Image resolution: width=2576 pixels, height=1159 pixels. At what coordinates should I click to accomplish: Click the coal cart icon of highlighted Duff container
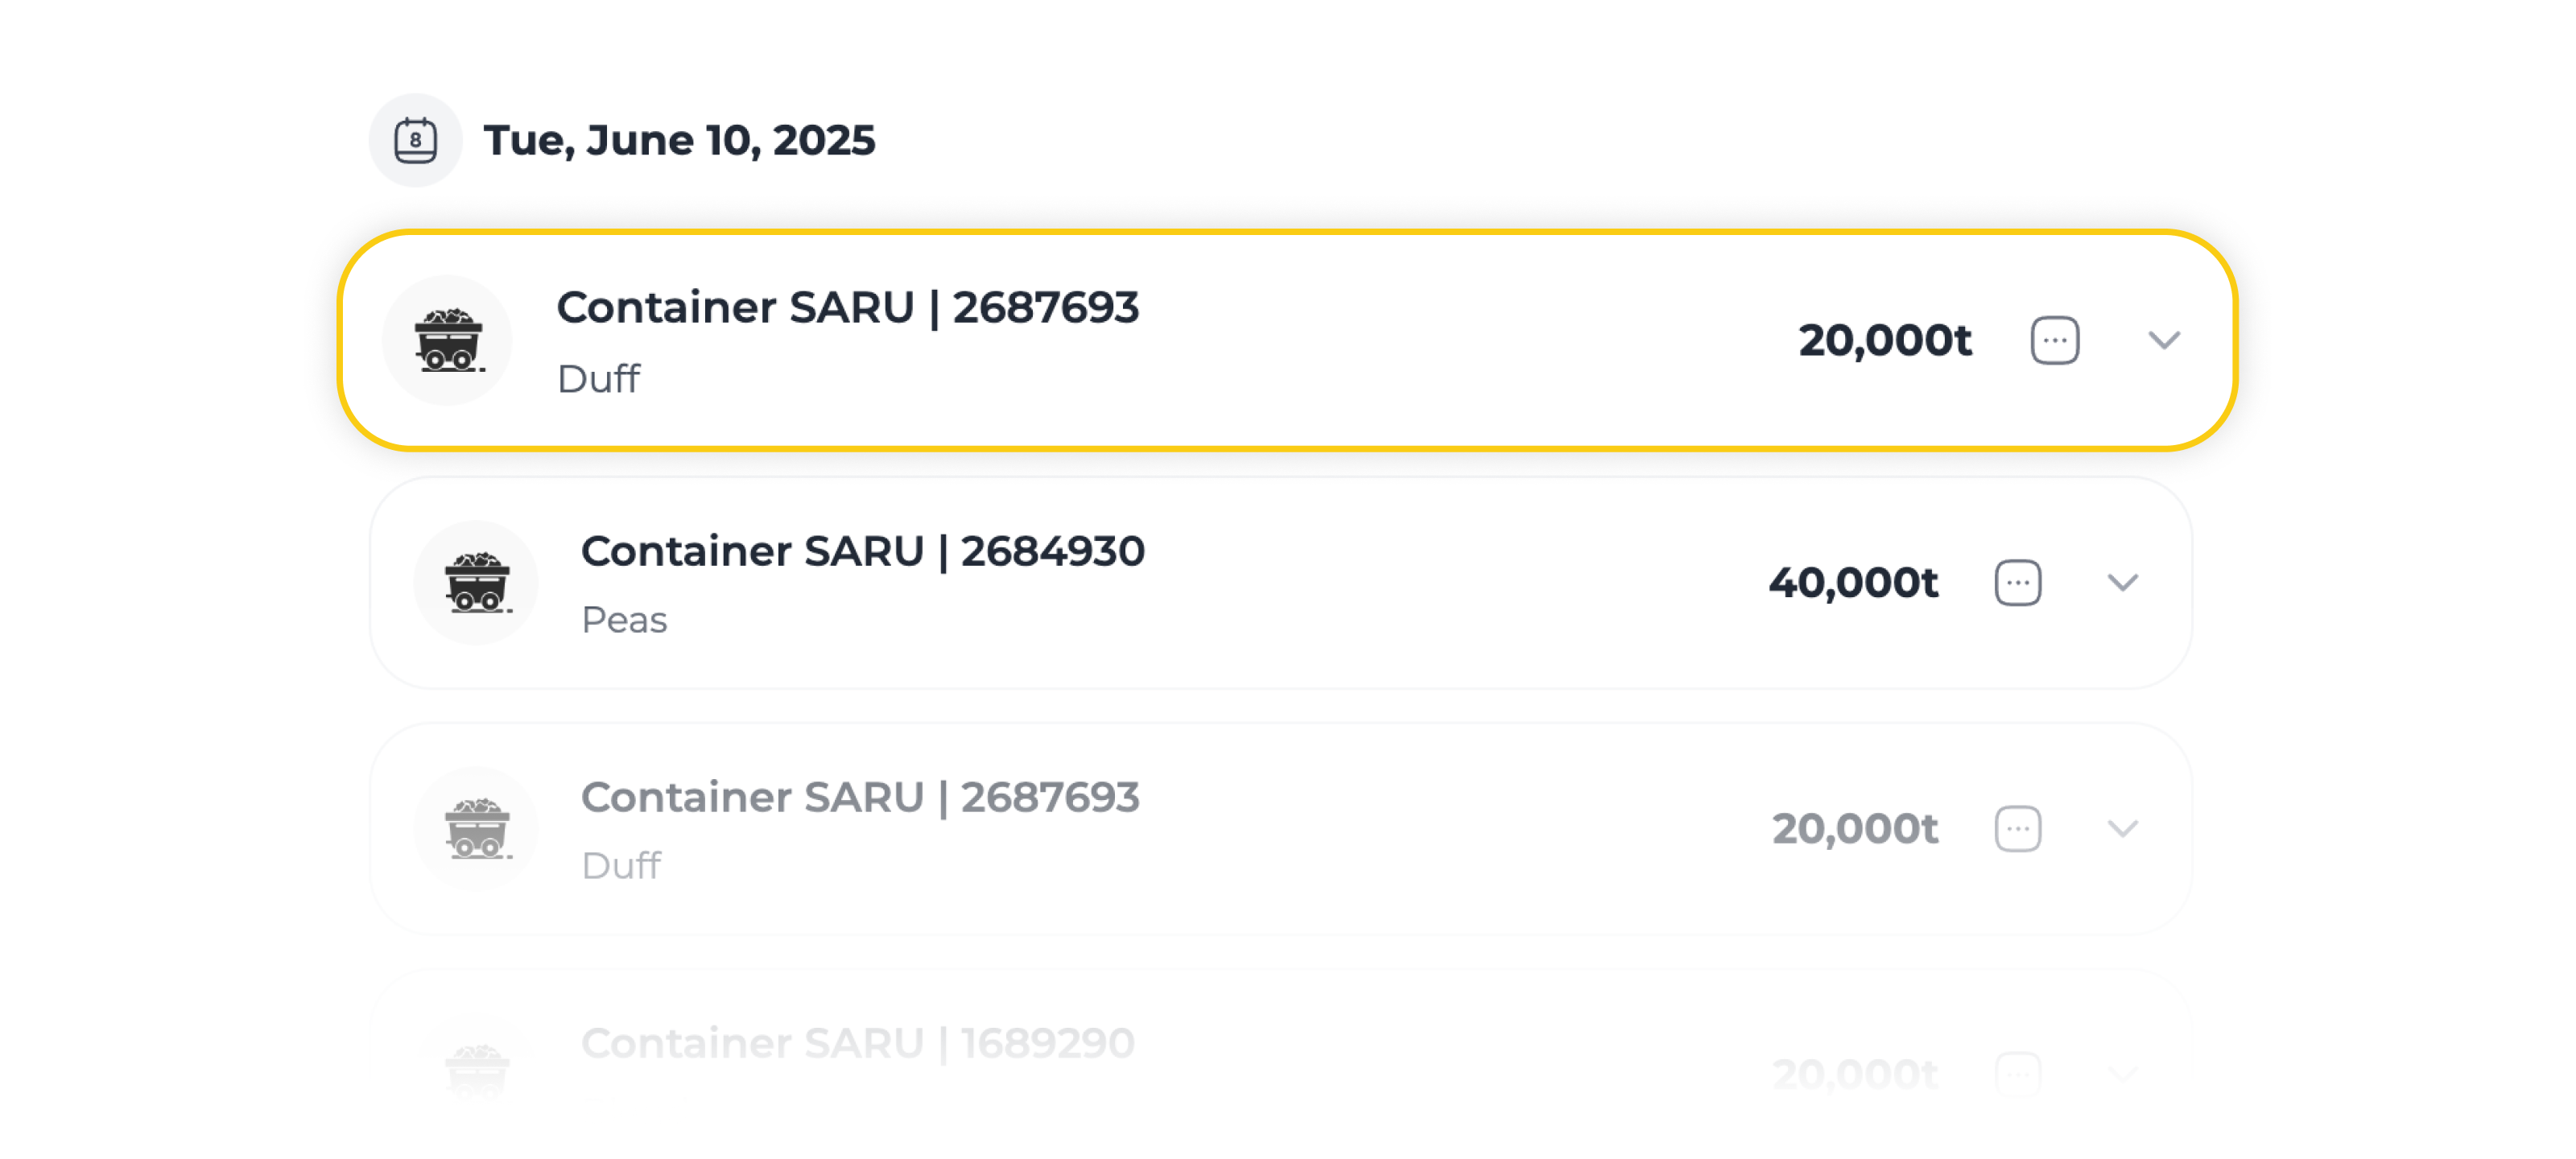(x=448, y=340)
